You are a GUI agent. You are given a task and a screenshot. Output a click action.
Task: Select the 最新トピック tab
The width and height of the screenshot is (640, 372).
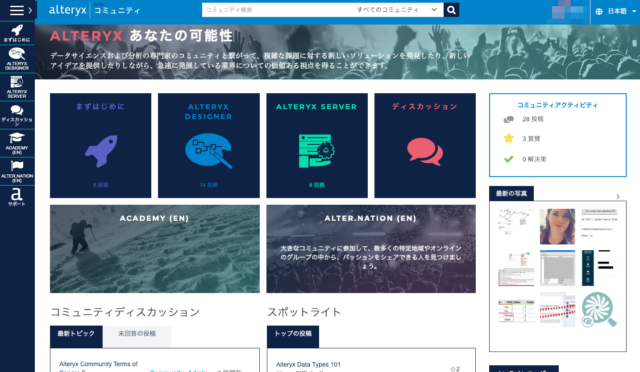(x=76, y=334)
